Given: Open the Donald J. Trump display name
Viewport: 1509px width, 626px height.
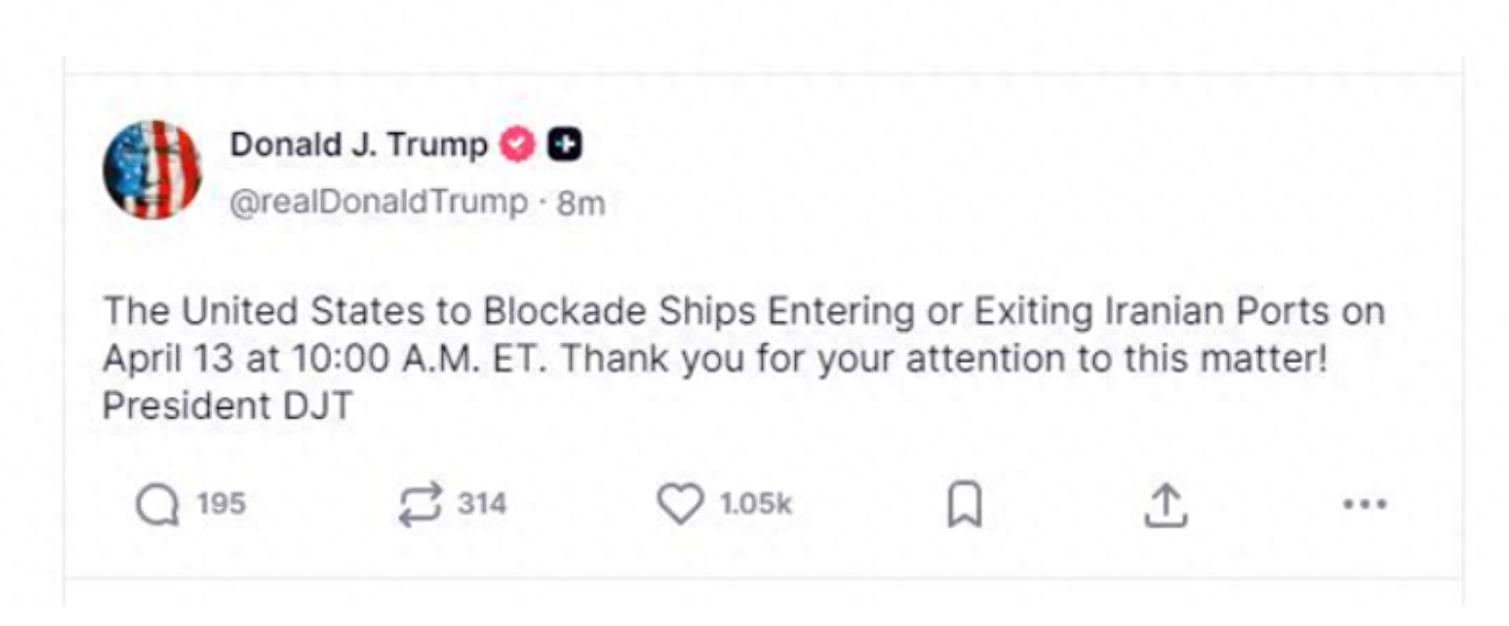Looking at the screenshot, I should [358, 146].
